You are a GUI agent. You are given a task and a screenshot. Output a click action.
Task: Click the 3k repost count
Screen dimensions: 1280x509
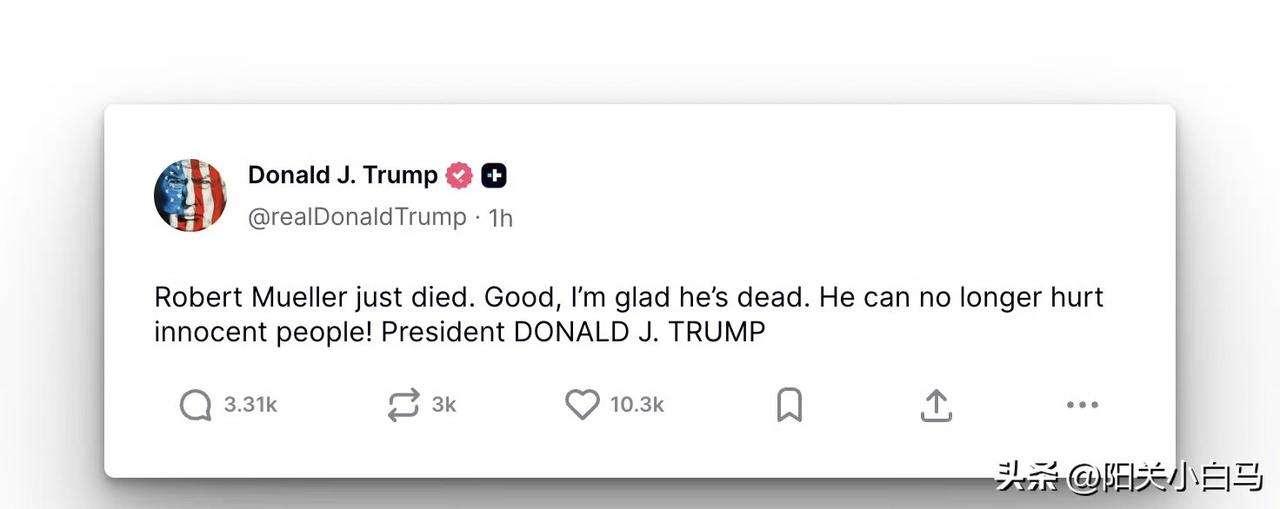point(444,405)
